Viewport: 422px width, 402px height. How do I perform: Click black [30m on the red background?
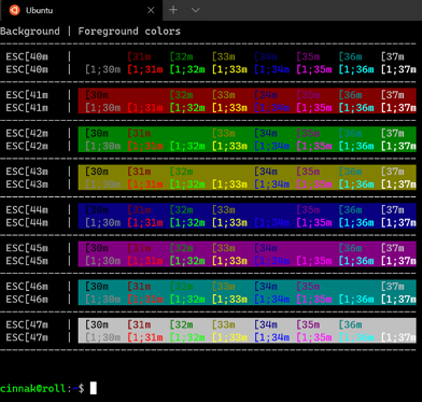pyautogui.click(x=97, y=95)
